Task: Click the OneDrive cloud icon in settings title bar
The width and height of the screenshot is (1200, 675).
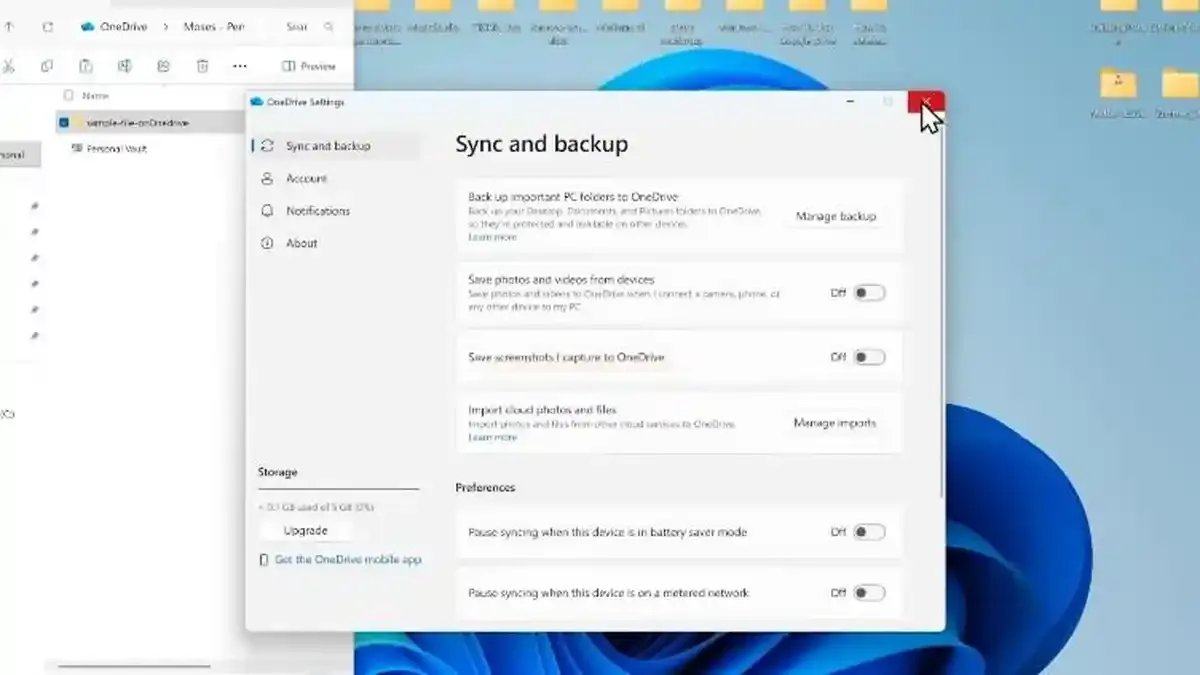Action: (257, 102)
